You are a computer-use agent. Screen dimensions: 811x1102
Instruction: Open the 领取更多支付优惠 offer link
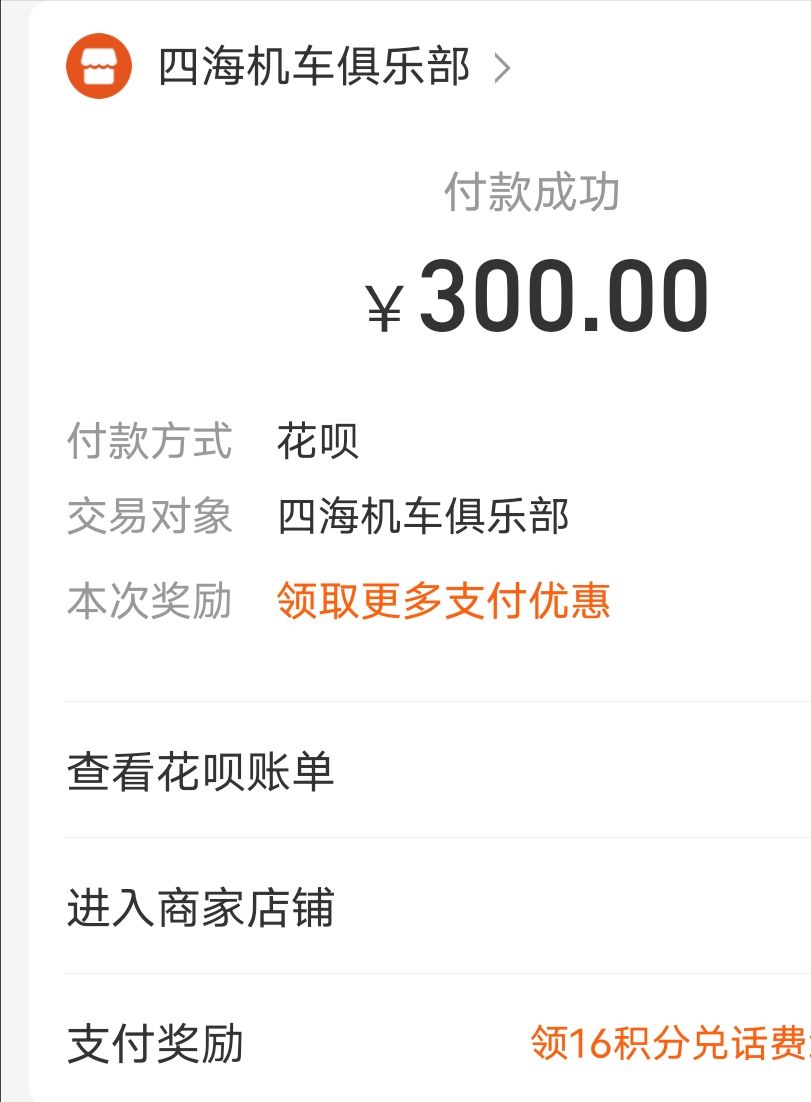443,601
